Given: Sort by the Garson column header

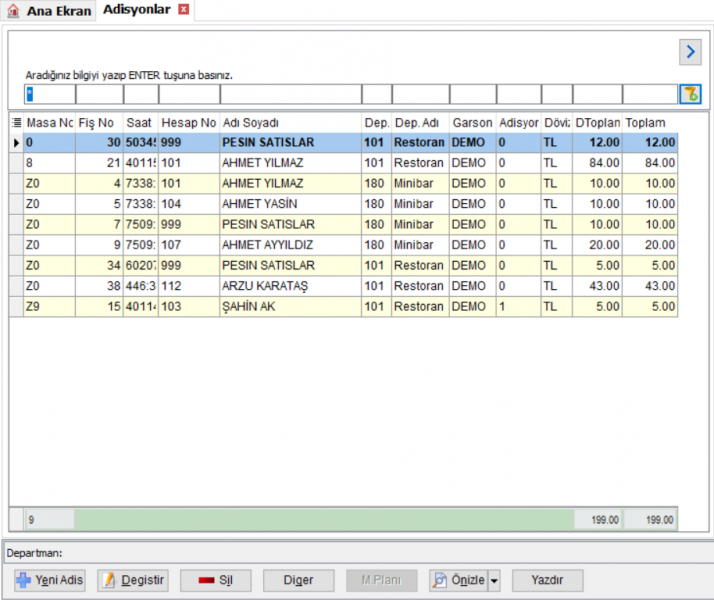Looking at the screenshot, I should pyautogui.click(x=473, y=122).
